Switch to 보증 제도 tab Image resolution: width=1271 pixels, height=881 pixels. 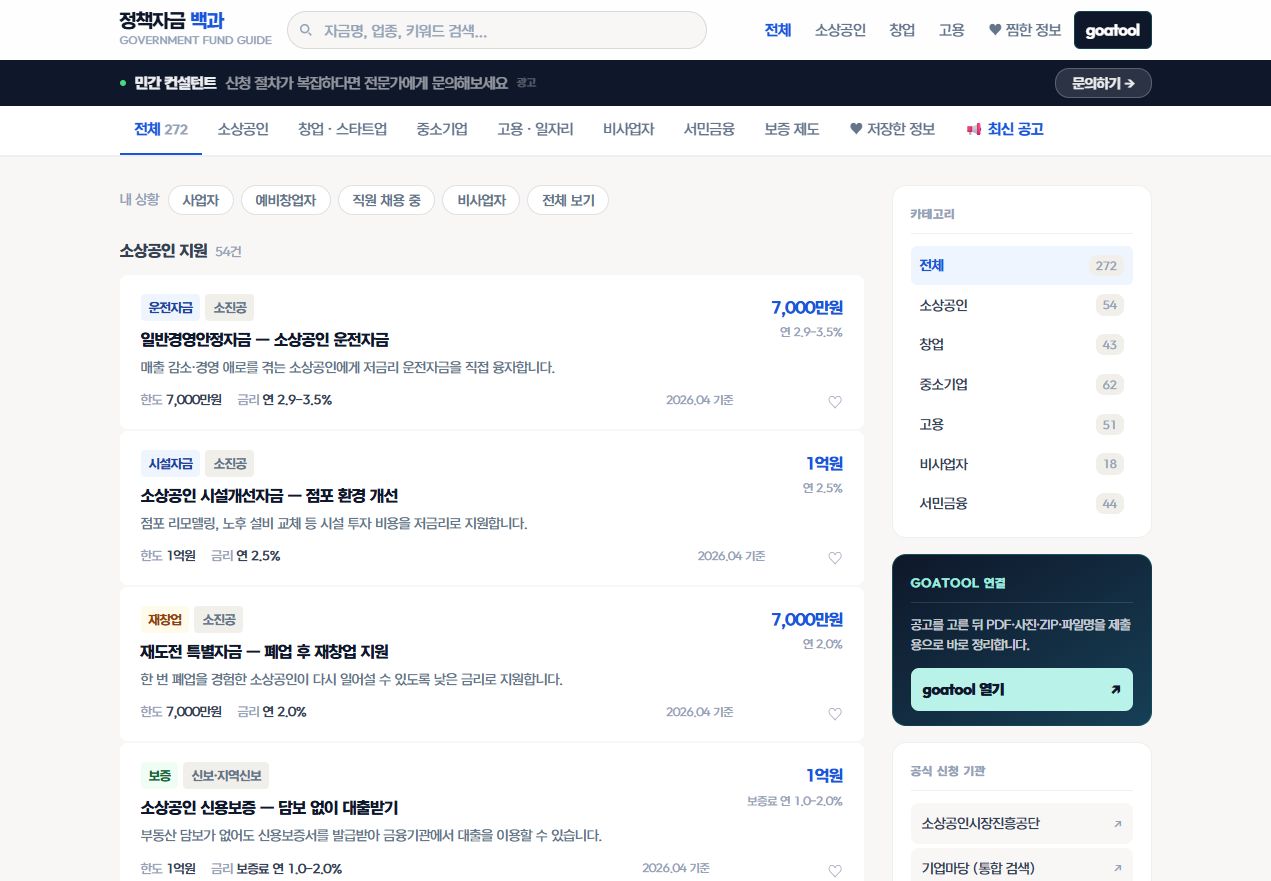(792, 129)
